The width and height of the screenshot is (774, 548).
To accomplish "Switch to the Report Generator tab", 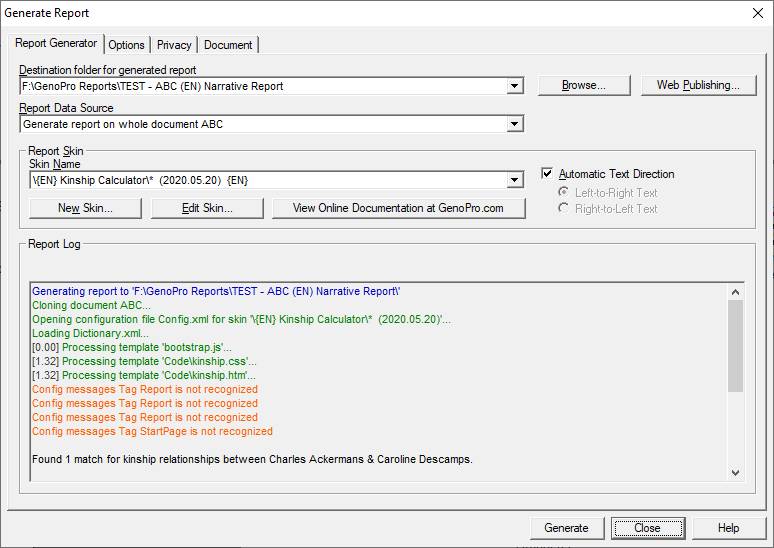I will pyautogui.click(x=56, y=43).
